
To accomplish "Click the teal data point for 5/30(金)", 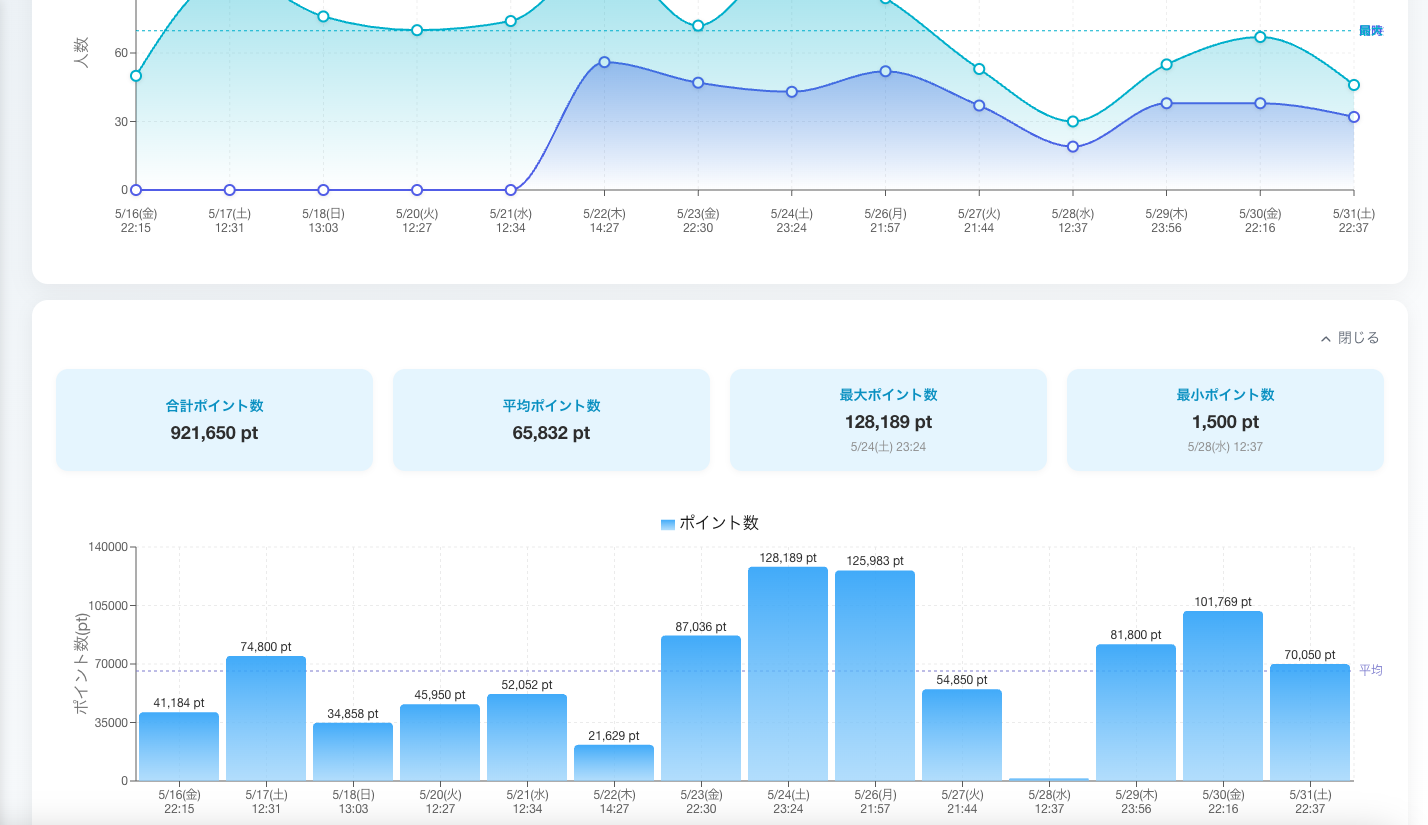I will (x=1258, y=37).
